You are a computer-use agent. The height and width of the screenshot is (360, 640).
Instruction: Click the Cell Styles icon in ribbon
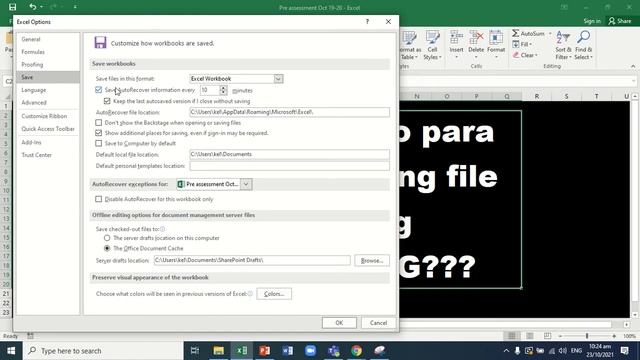433,38
